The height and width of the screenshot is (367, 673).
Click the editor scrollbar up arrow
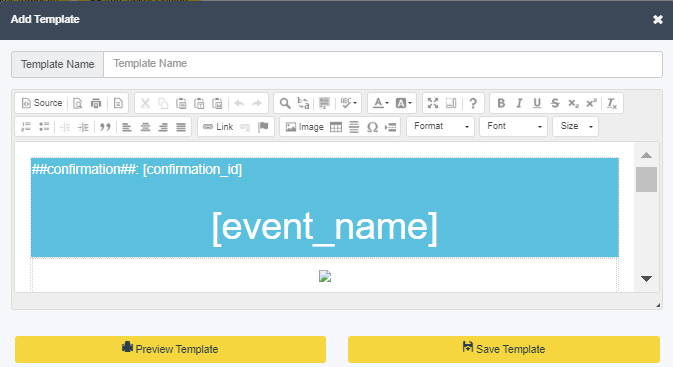point(646,155)
